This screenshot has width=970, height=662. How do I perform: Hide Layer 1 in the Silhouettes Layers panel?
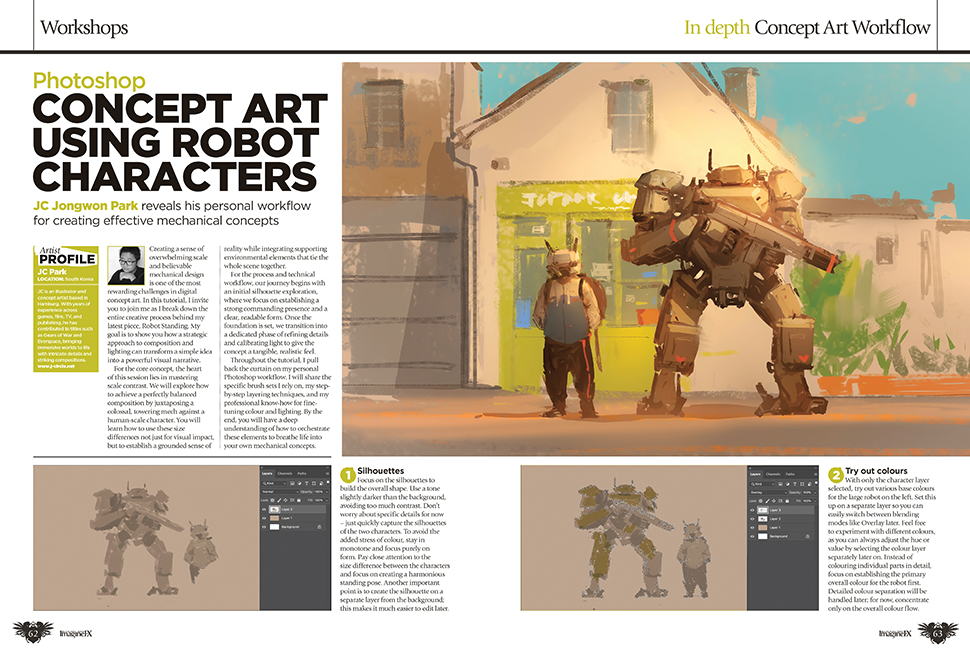click(264, 518)
